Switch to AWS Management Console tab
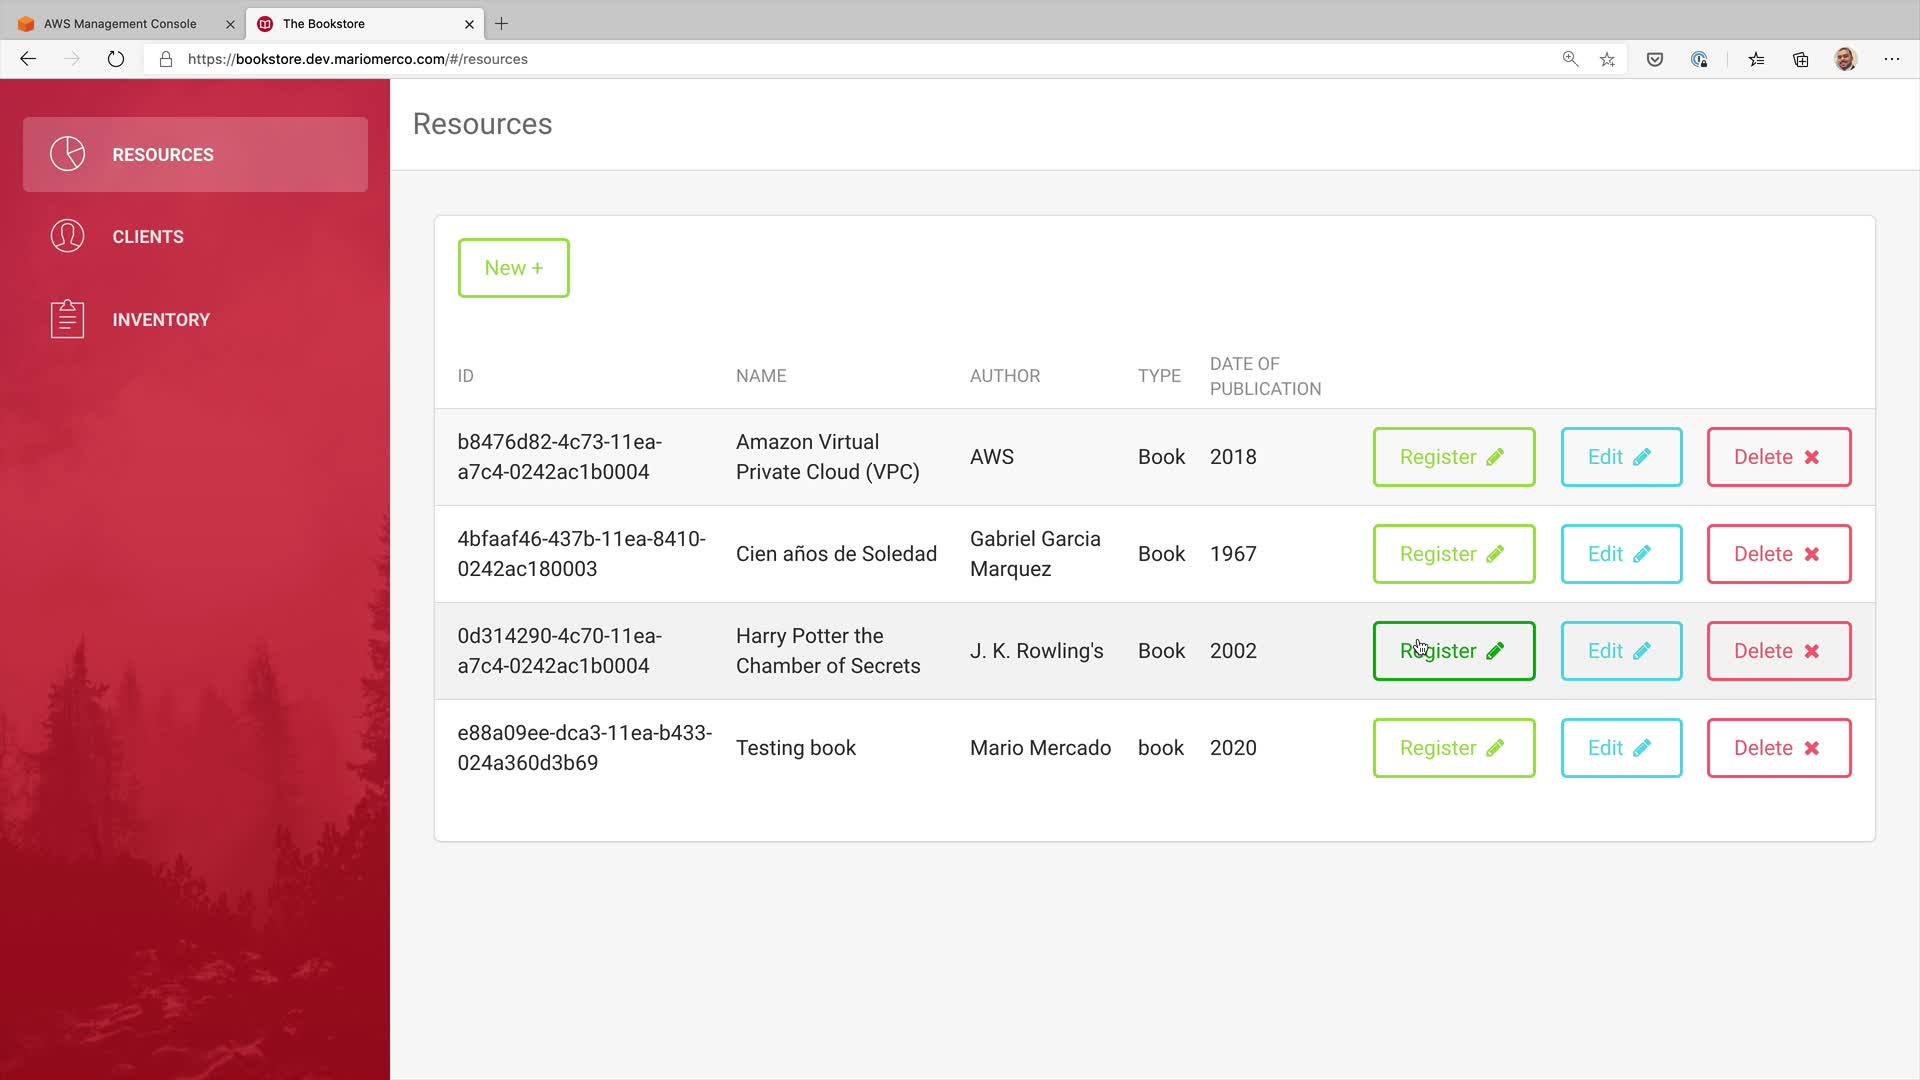Viewport: 1920px width, 1080px height. pyautogui.click(x=120, y=23)
